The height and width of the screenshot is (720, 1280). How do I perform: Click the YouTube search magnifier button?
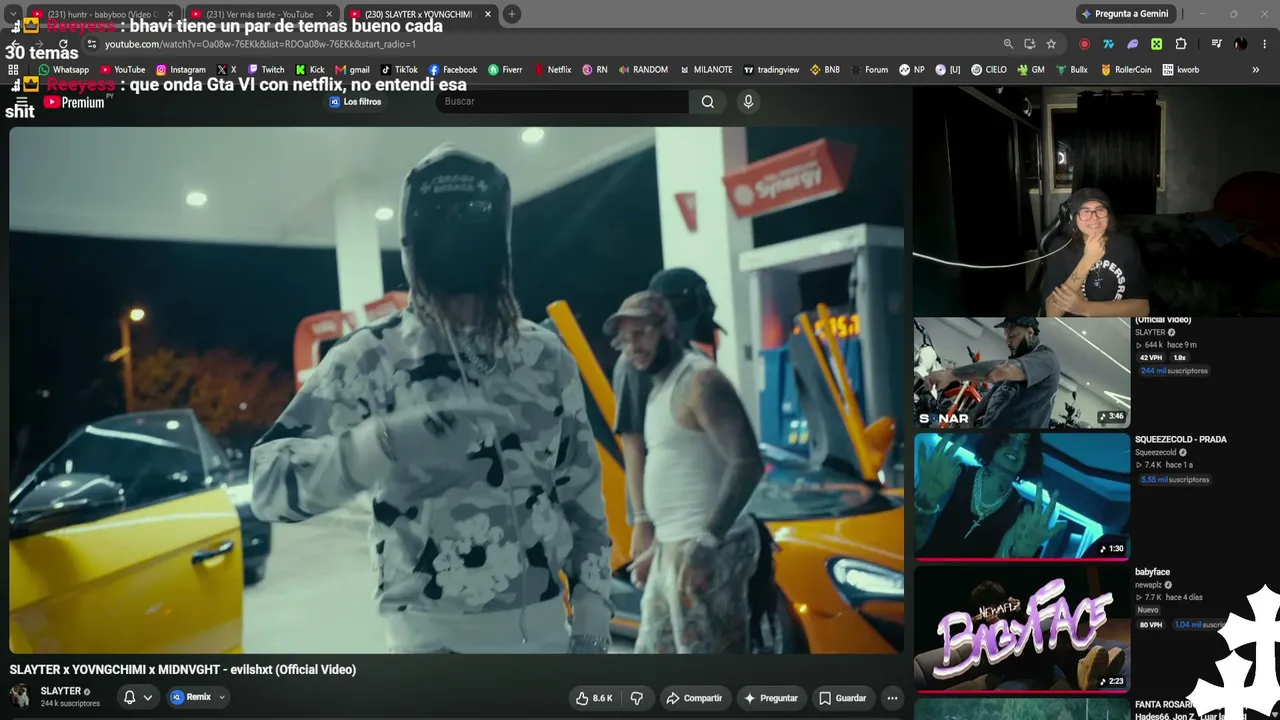tap(708, 101)
